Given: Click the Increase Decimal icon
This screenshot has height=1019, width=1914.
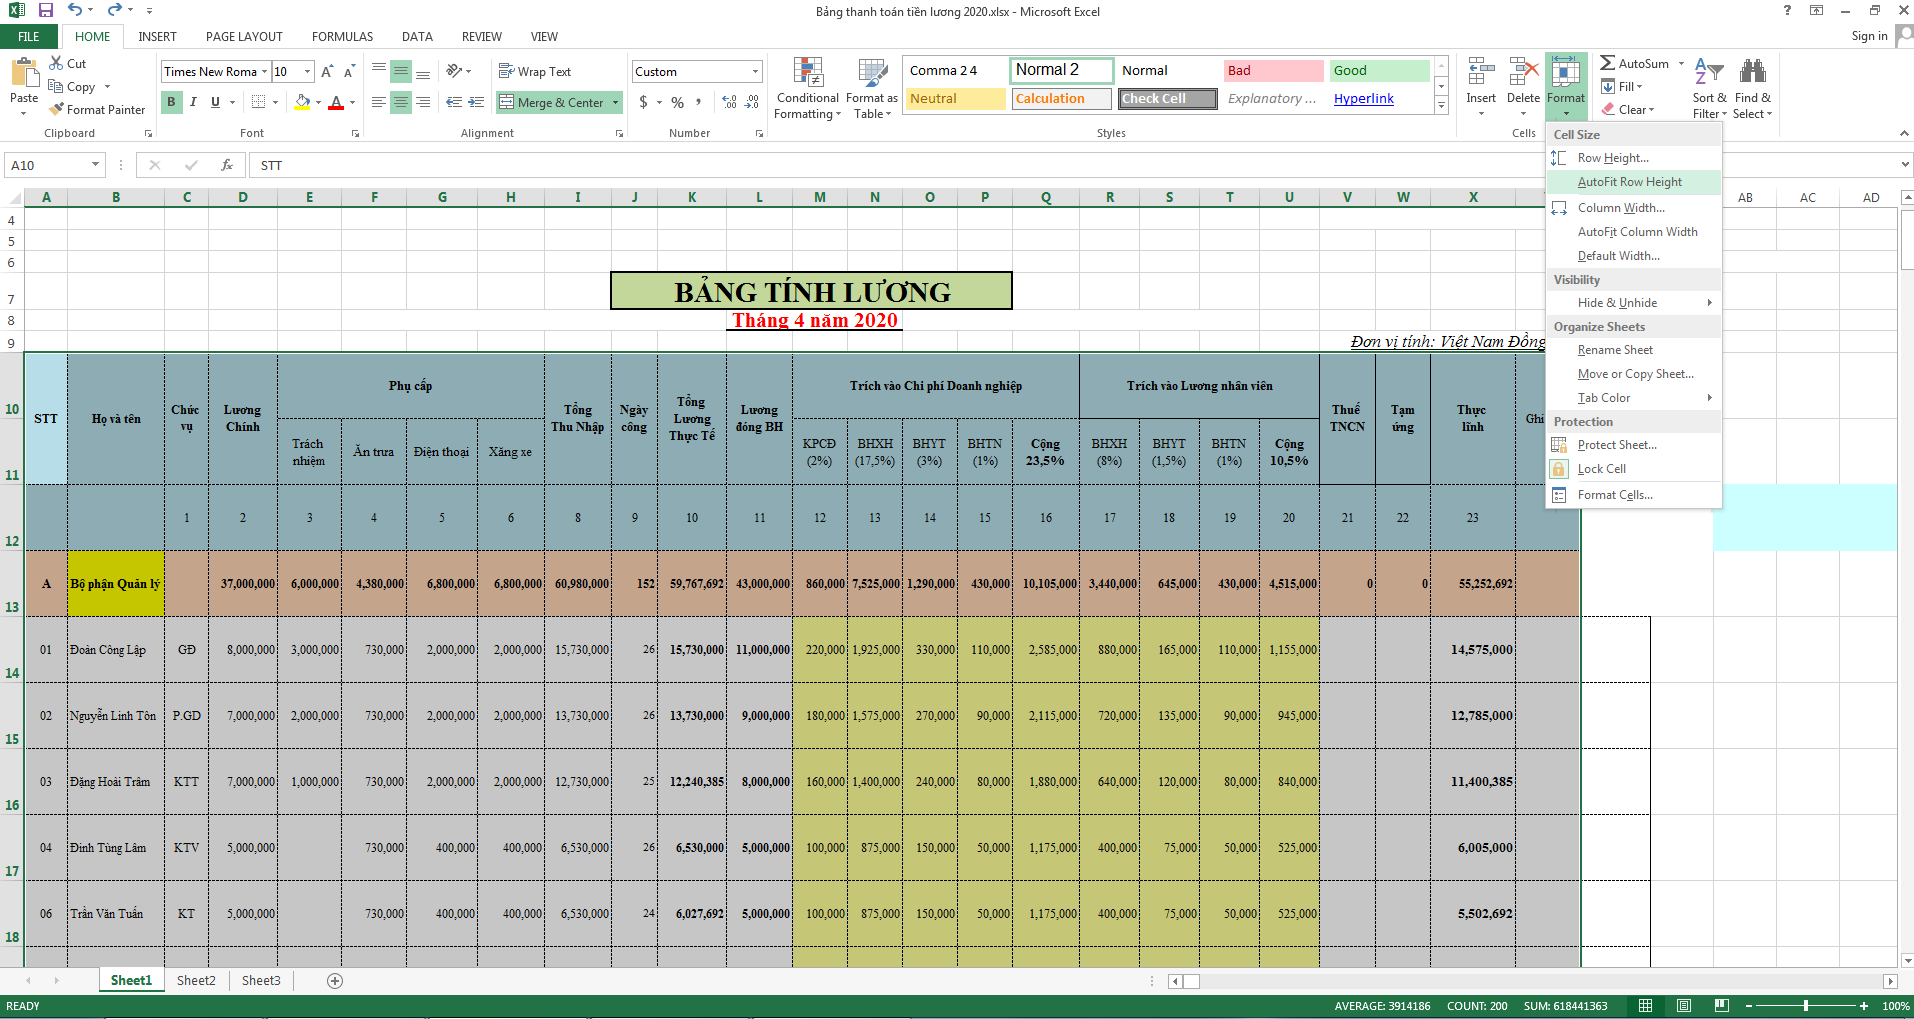Looking at the screenshot, I should tap(727, 102).
